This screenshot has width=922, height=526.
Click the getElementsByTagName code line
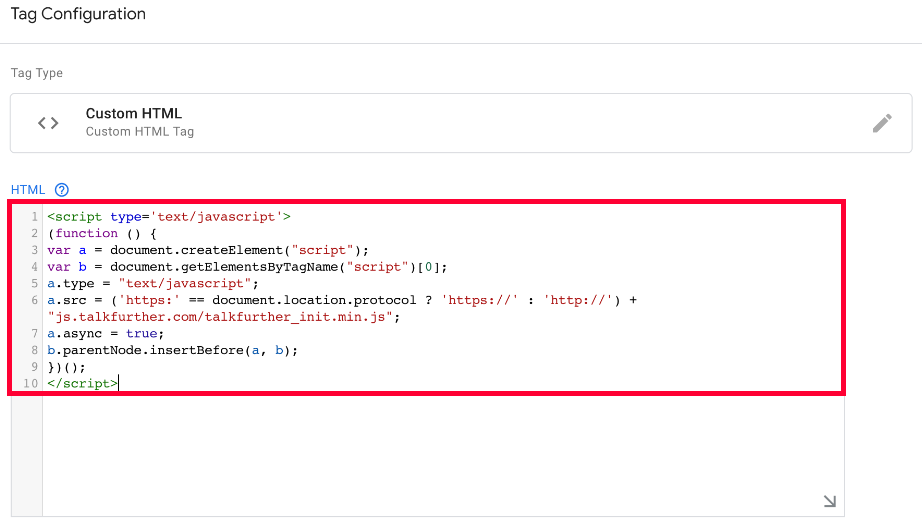coord(247,267)
